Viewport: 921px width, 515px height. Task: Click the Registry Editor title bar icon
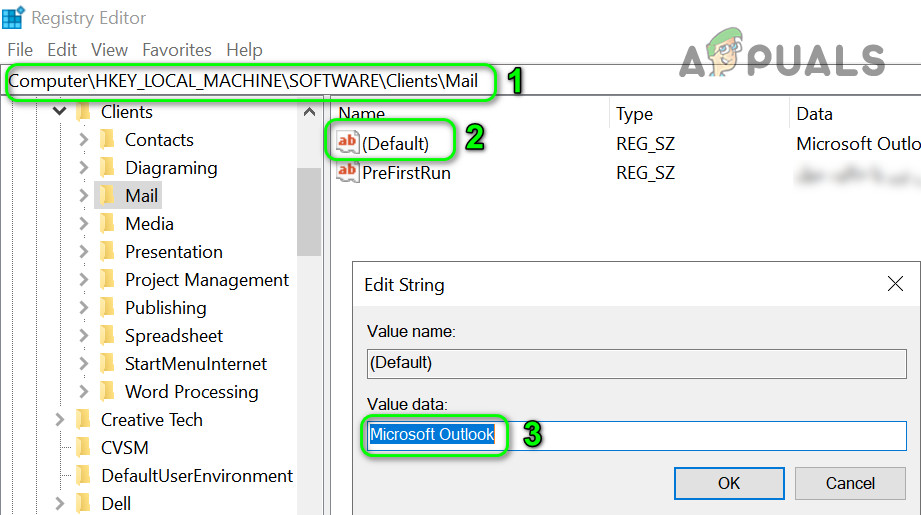14,18
